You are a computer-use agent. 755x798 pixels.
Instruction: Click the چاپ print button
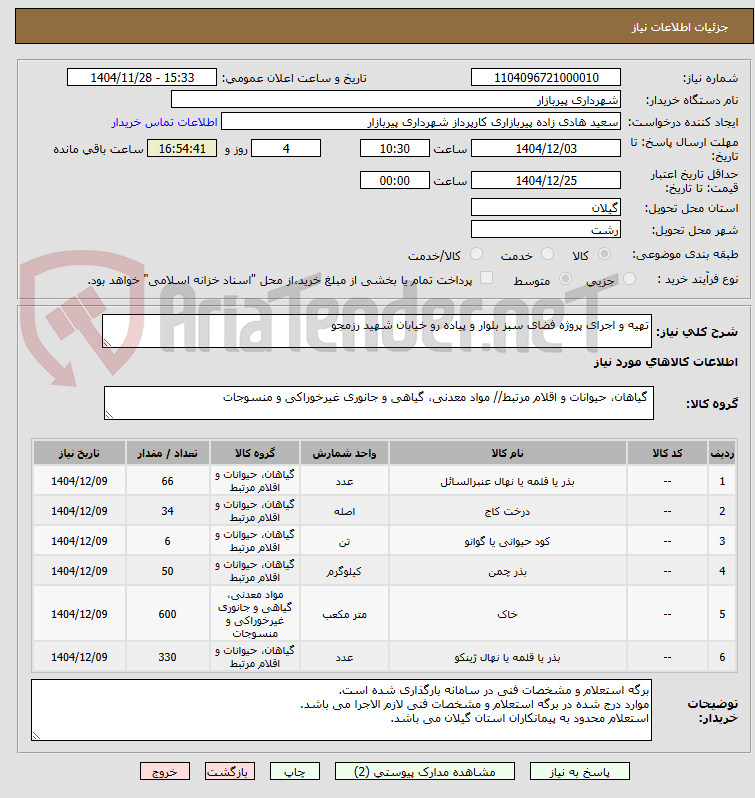(295, 772)
